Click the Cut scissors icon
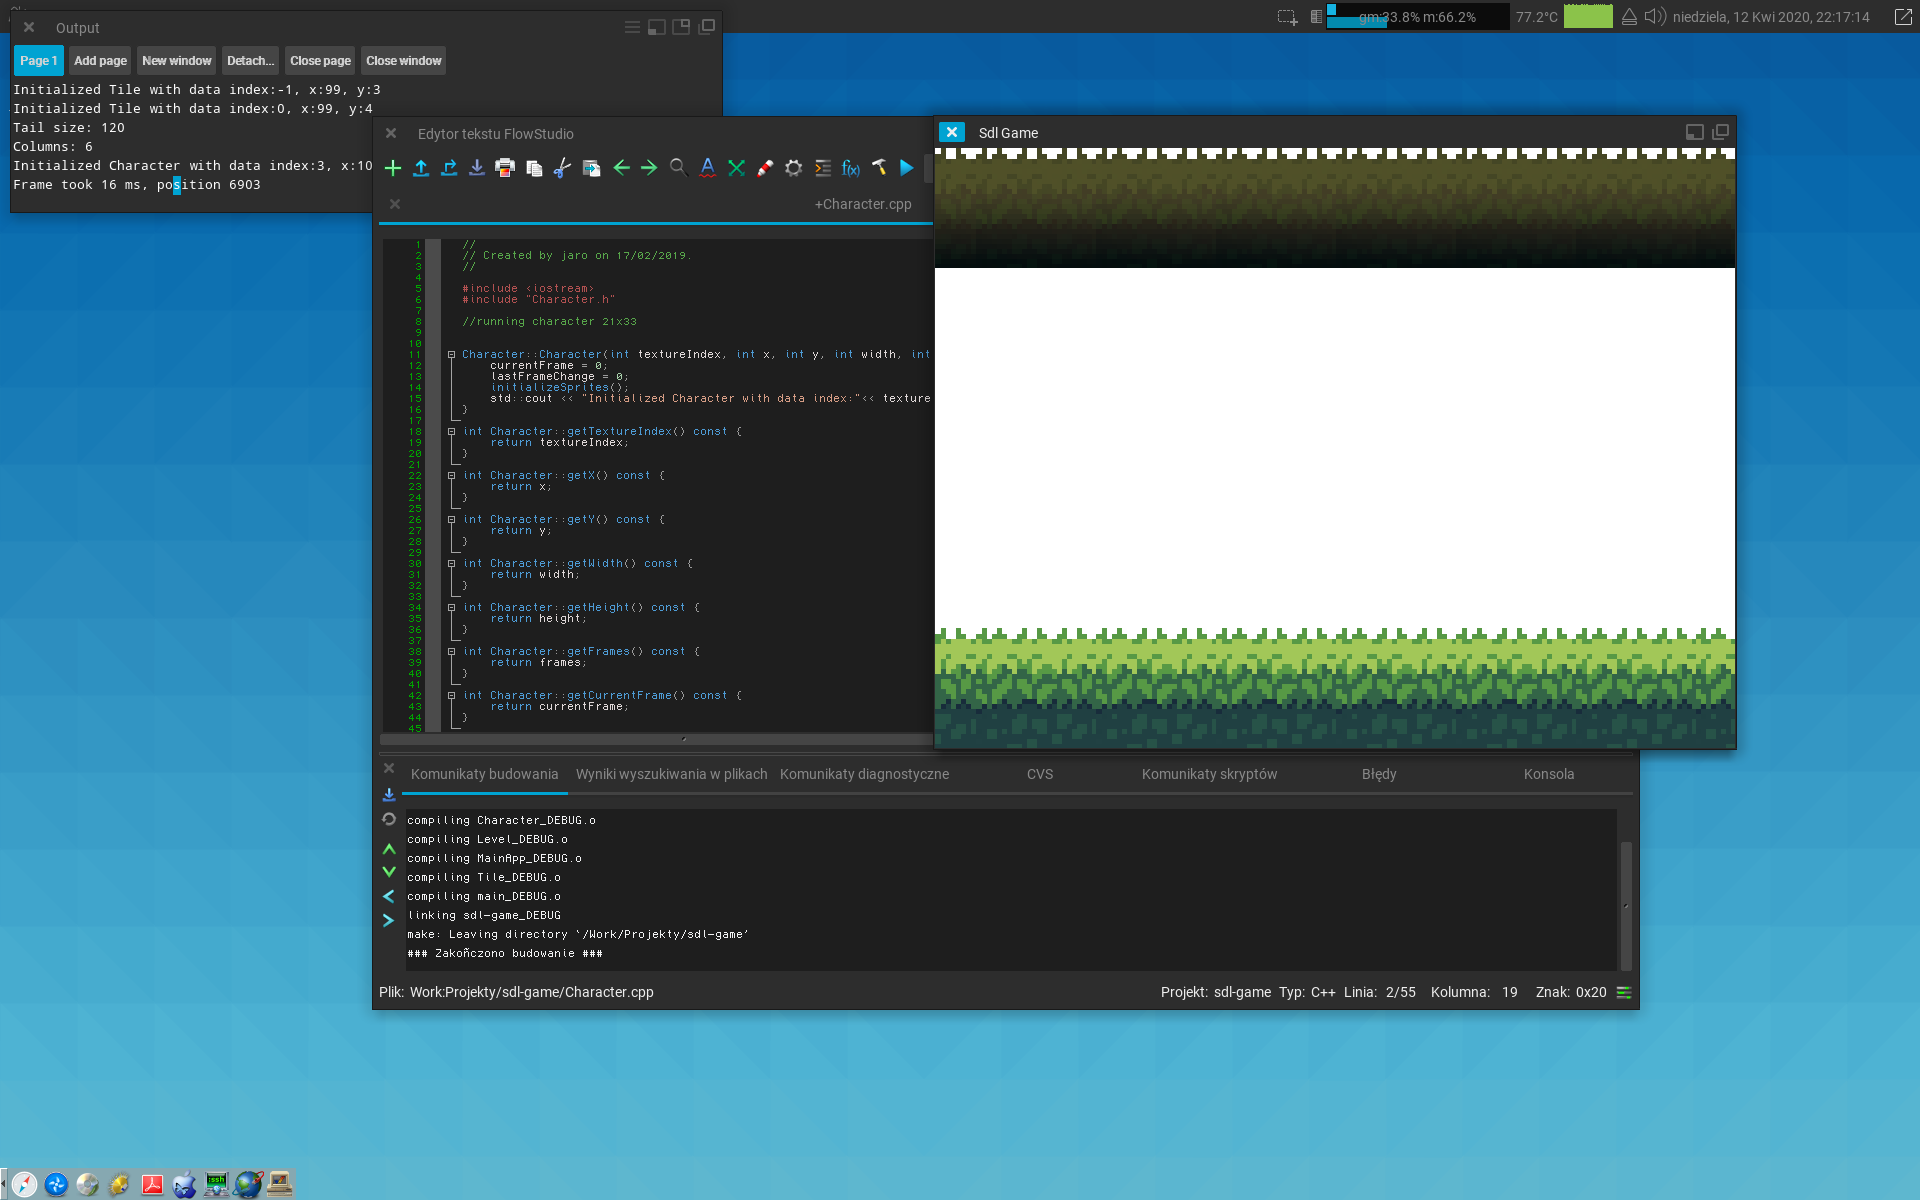This screenshot has width=1920, height=1200. click(x=562, y=168)
